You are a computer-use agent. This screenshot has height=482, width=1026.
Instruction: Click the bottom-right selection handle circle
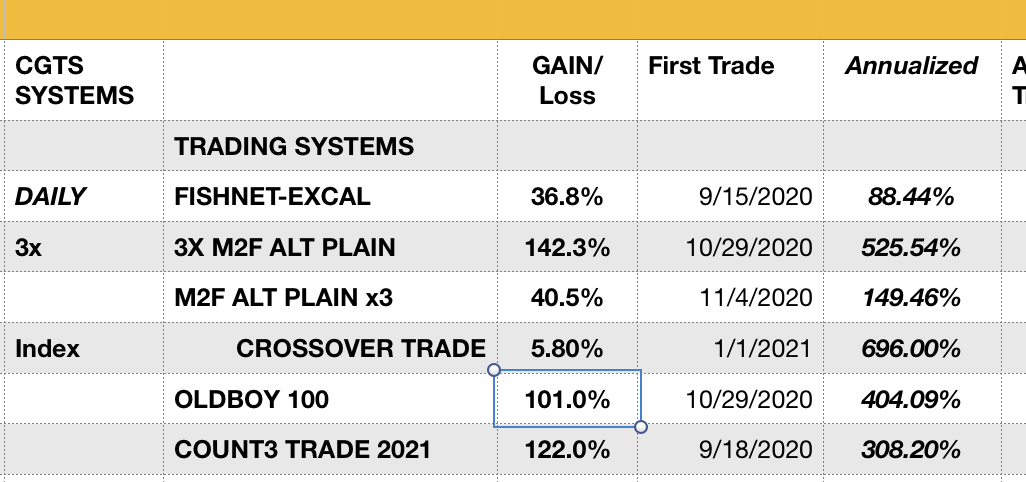coord(641,427)
